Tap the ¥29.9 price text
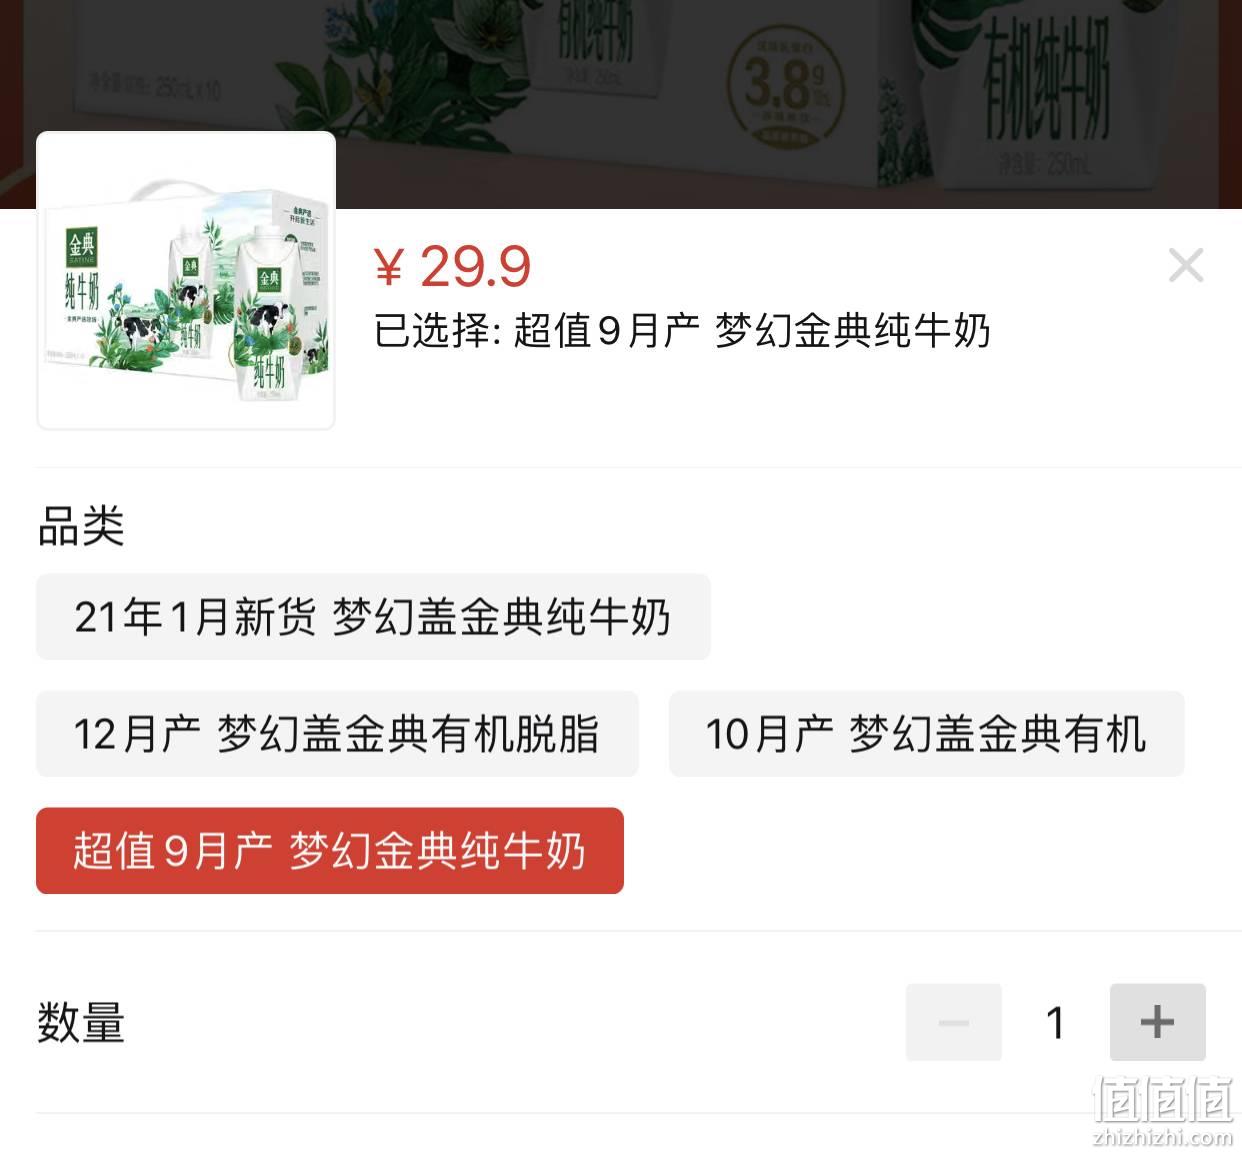1242x1155 pixels. pos(452,266)
